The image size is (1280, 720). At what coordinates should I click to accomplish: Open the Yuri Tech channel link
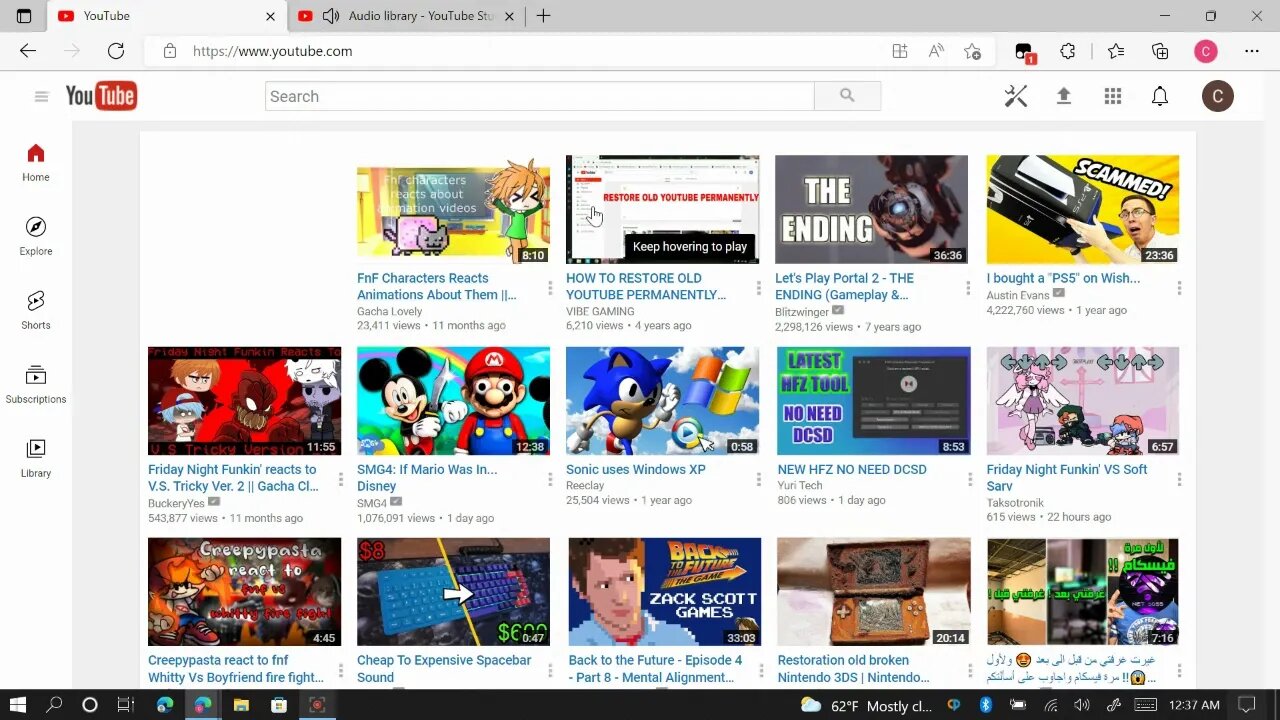(x=800, y=485)
